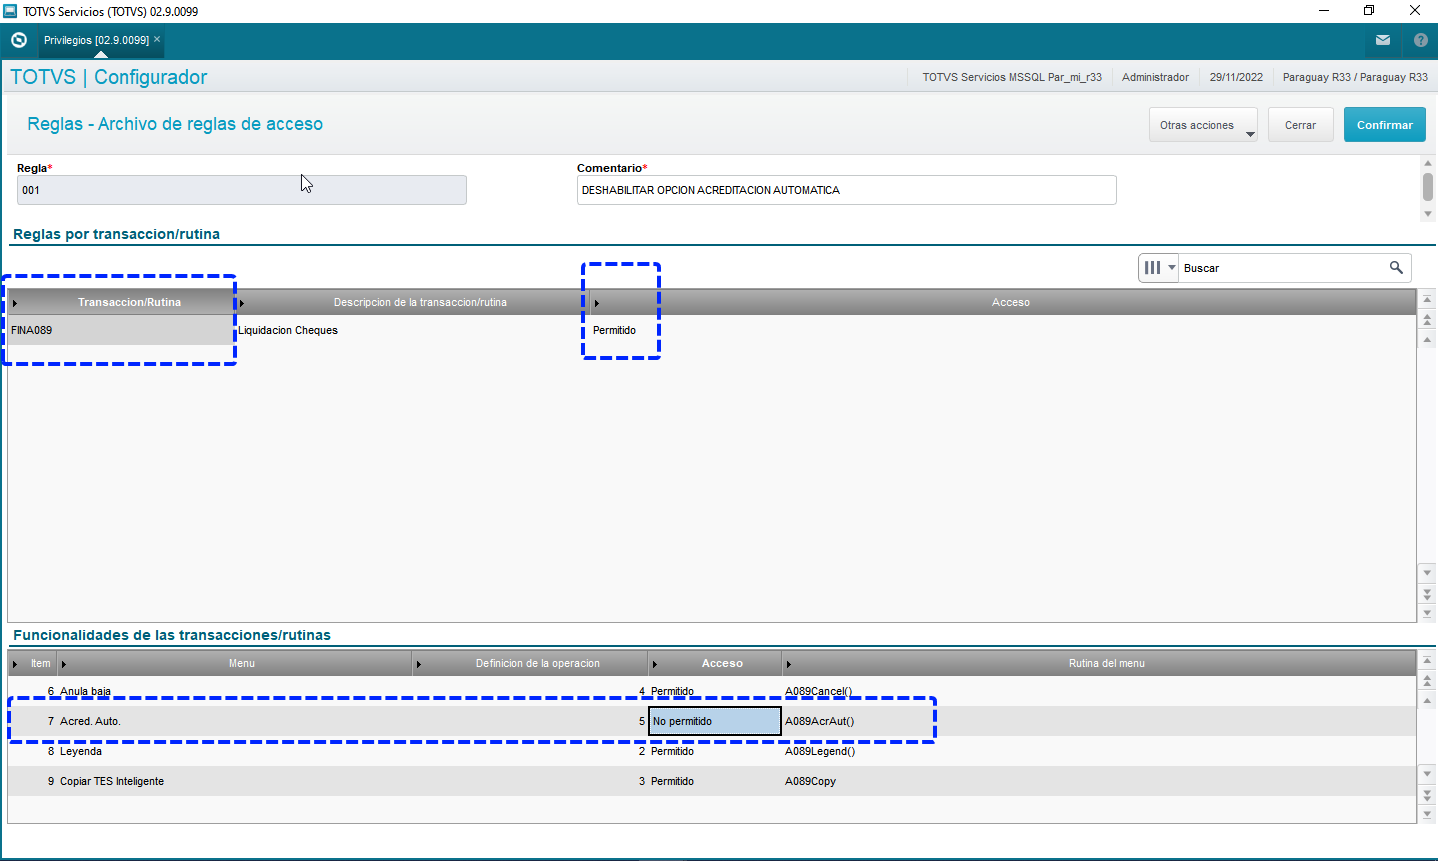Click the Administrador user label
This screenshot has width=1438, height=861.
click(x=1155, y=77)
